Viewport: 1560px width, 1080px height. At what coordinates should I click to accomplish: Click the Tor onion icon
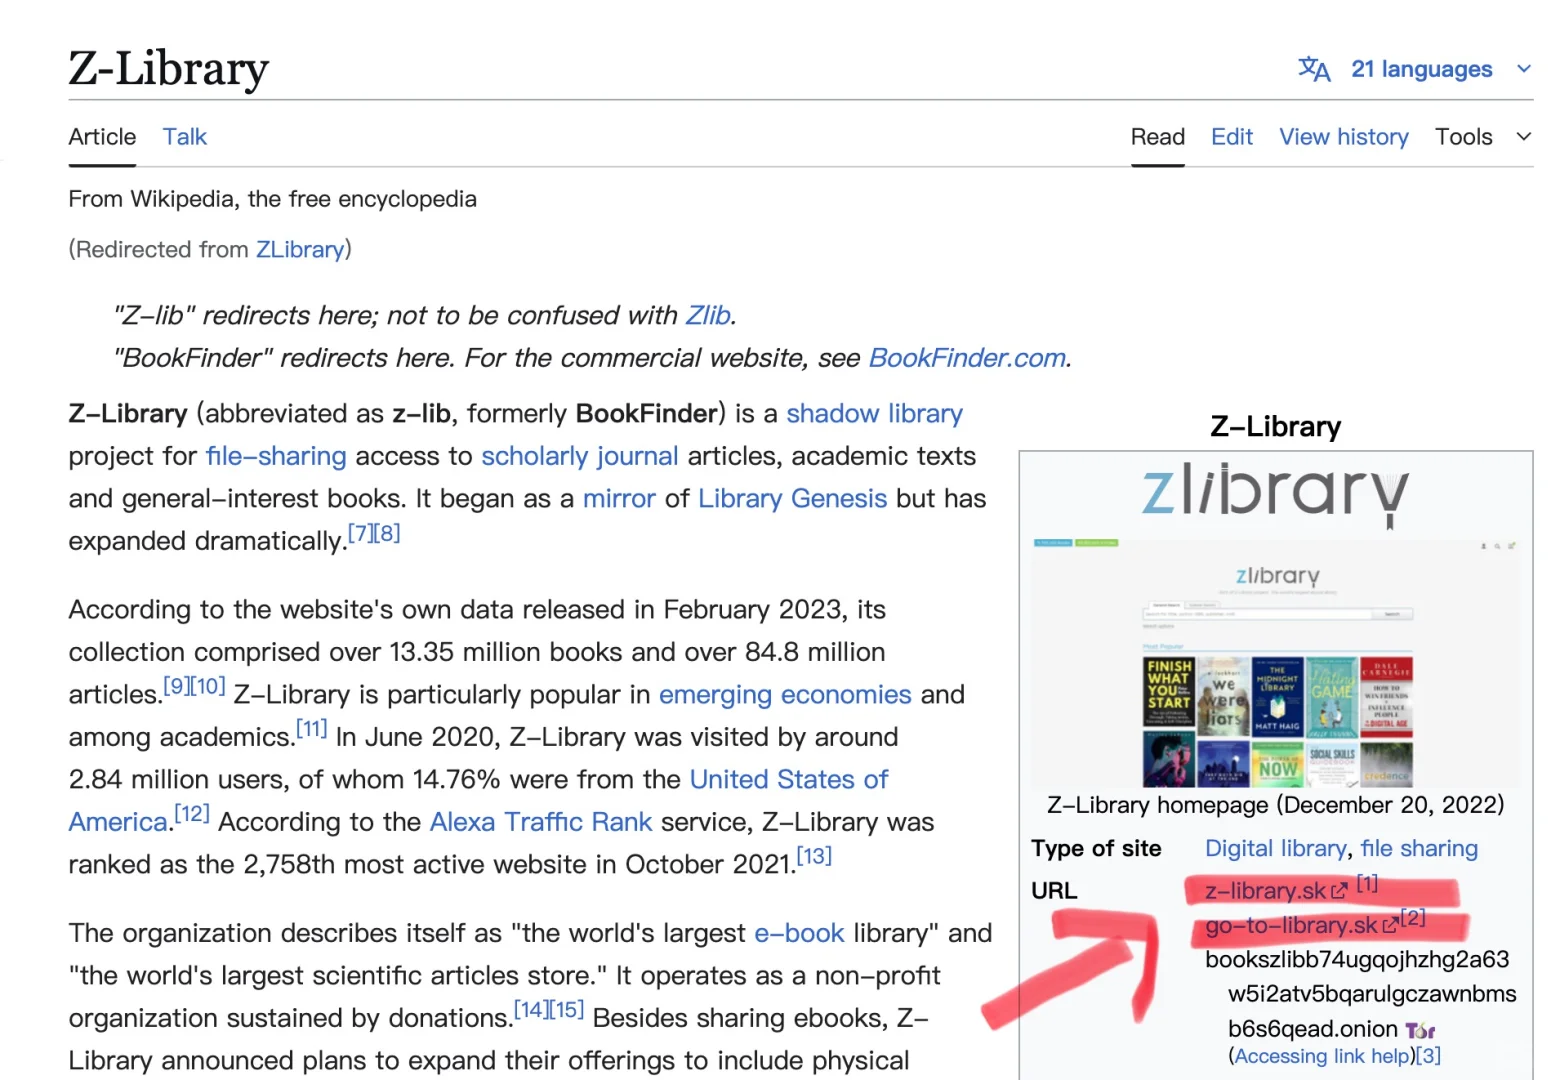(1420, 1030)
